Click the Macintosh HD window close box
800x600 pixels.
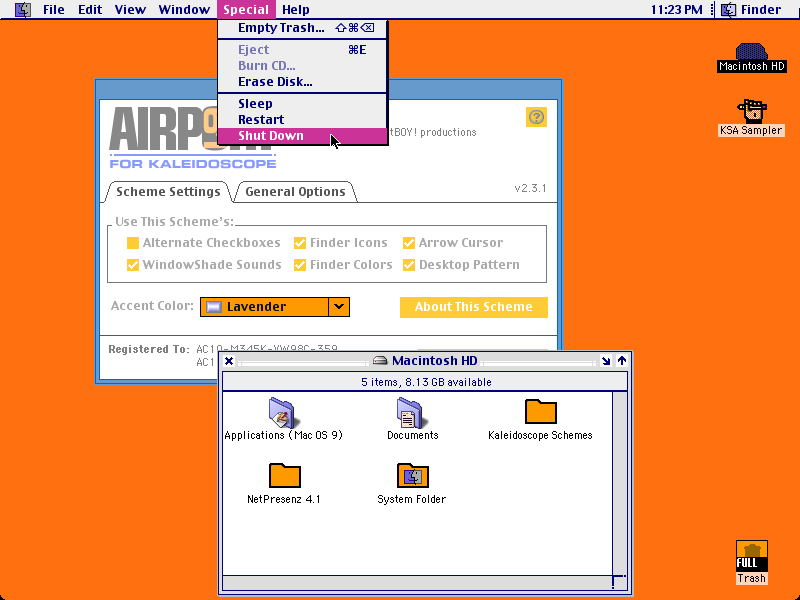tap(229, 361)
